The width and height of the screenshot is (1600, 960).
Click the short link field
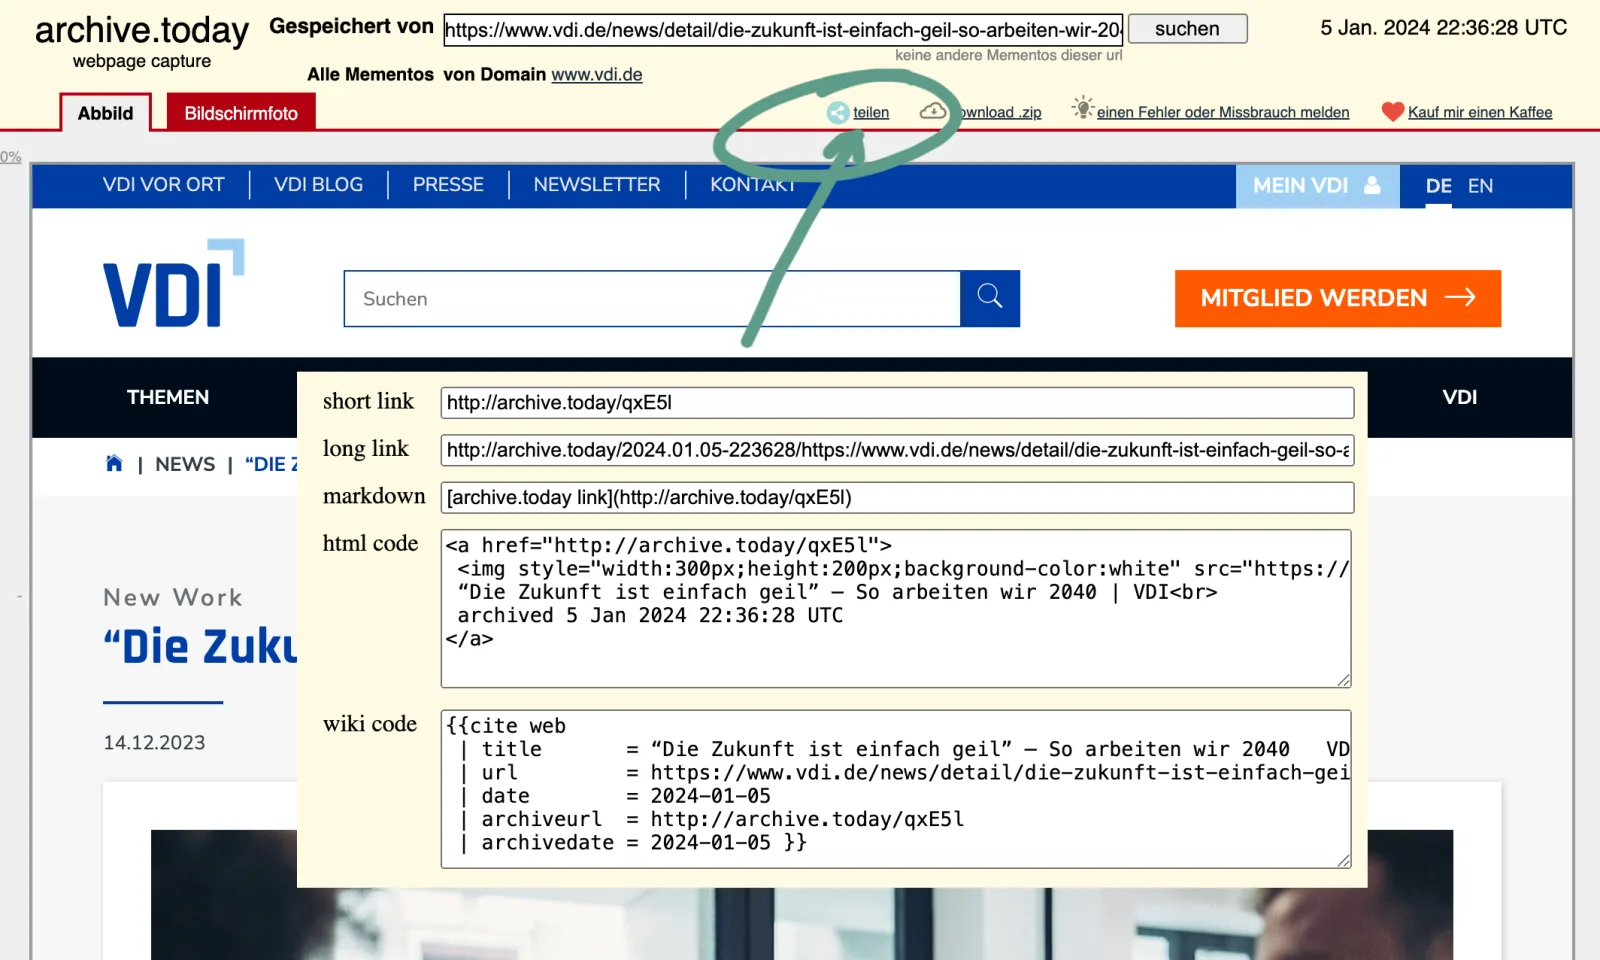tap(898, 403)
